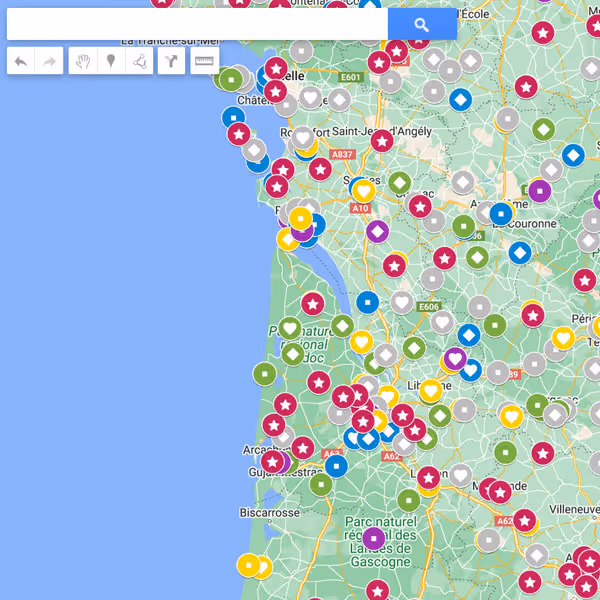Select purple square marker near Angoulême
Viewport: 600px width, 600px height.
(x=540, y=191)
